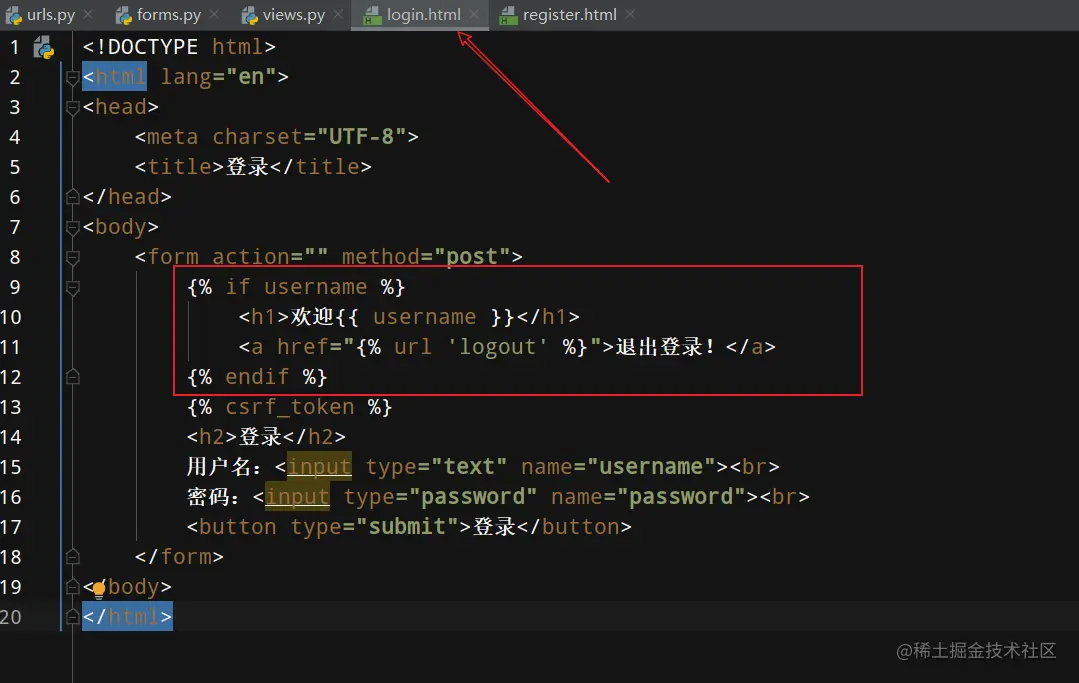This screenshot has width=1079, height=683.
Task: Collapse the head block fold on line 3
Action: (72, 107)
